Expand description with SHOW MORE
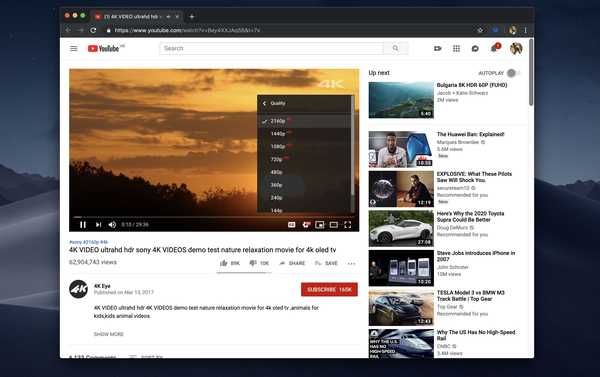The width and height of the screenshot is (600, 377). (x=109, y=334)
